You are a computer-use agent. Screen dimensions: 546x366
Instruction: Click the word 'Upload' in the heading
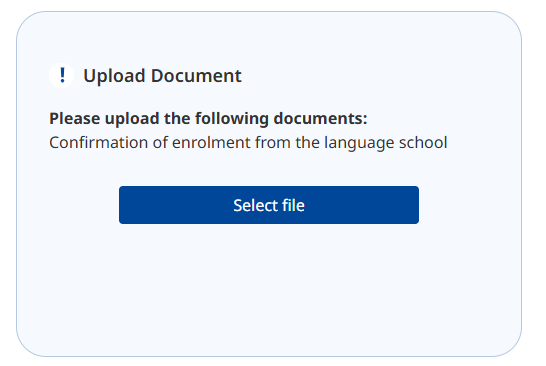click(114, 76)
